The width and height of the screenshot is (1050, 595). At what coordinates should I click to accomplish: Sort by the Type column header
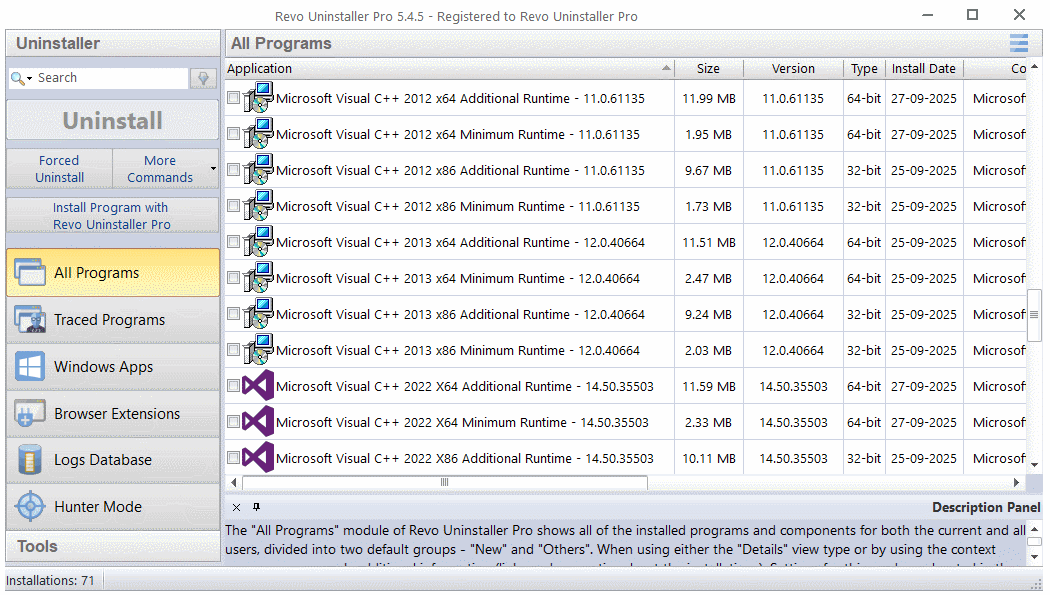pos(865,68)
